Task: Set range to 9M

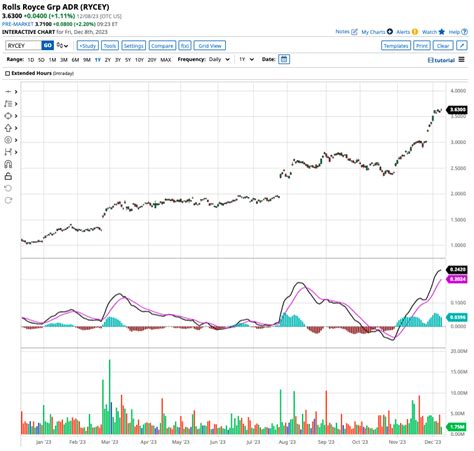Action: [x=87, y=60]
